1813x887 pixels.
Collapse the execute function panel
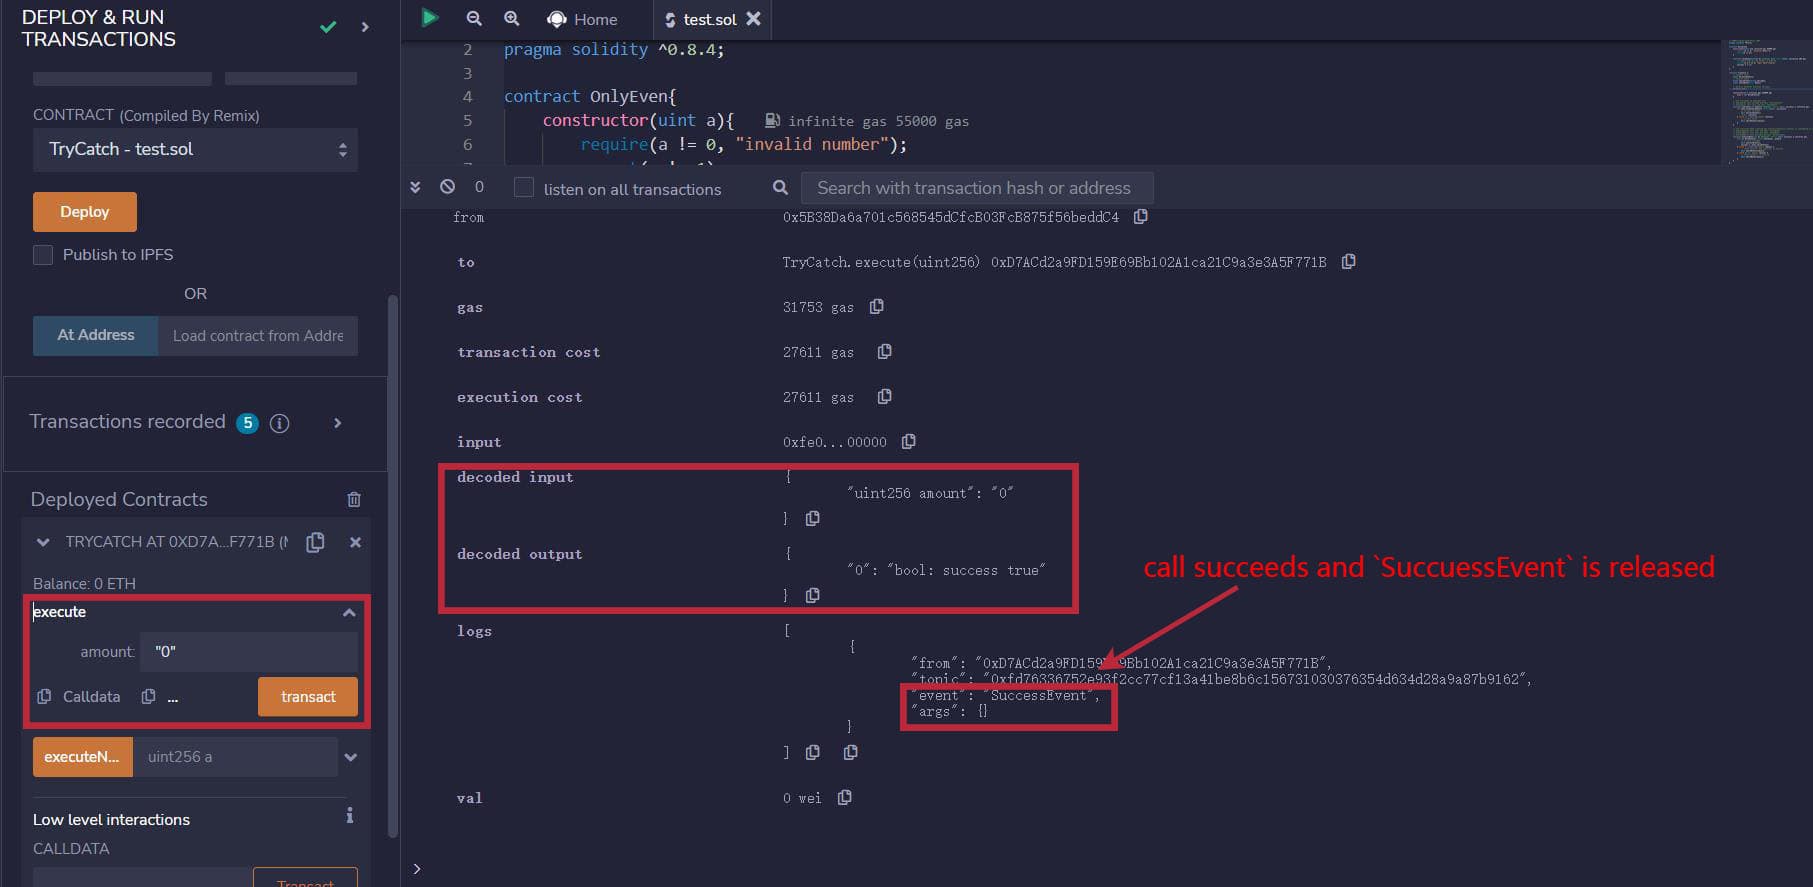pos(349,612)
